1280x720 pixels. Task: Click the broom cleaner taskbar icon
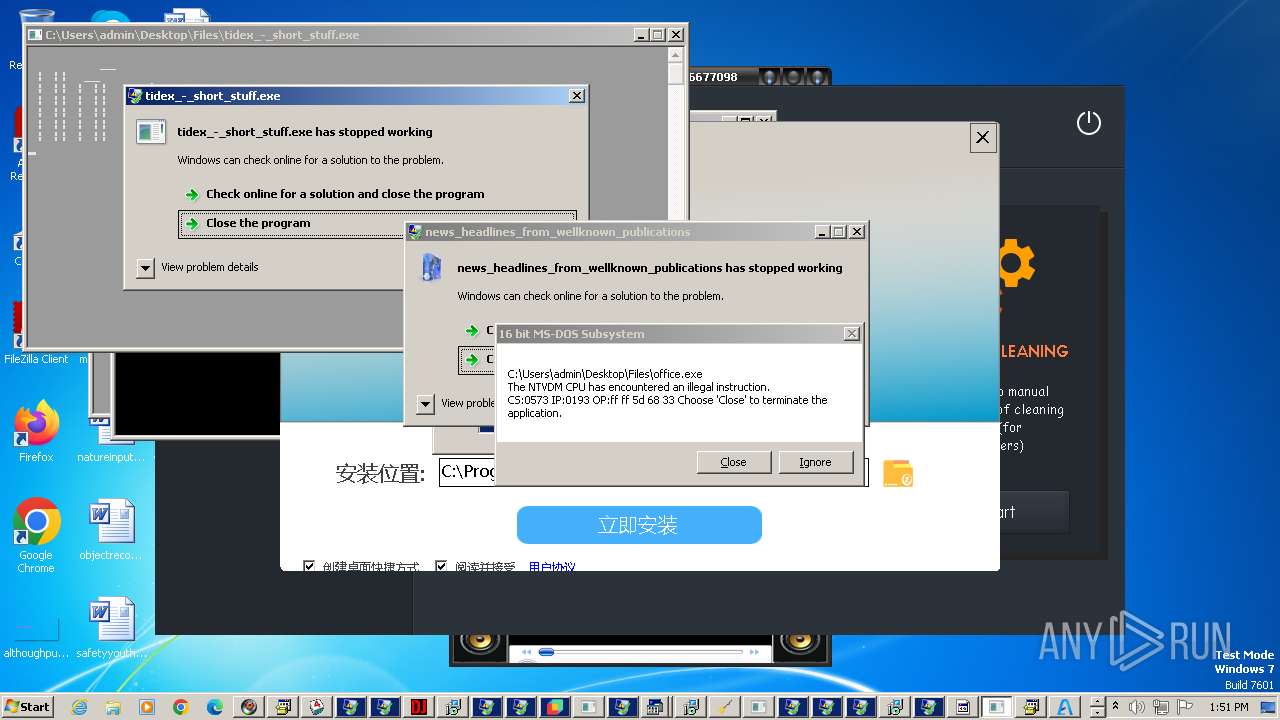click(x=724, y=707)
